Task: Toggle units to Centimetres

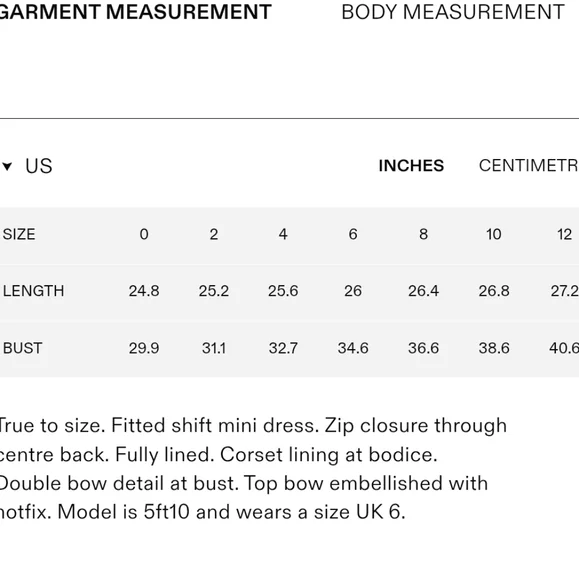Action: click(529, 166)
